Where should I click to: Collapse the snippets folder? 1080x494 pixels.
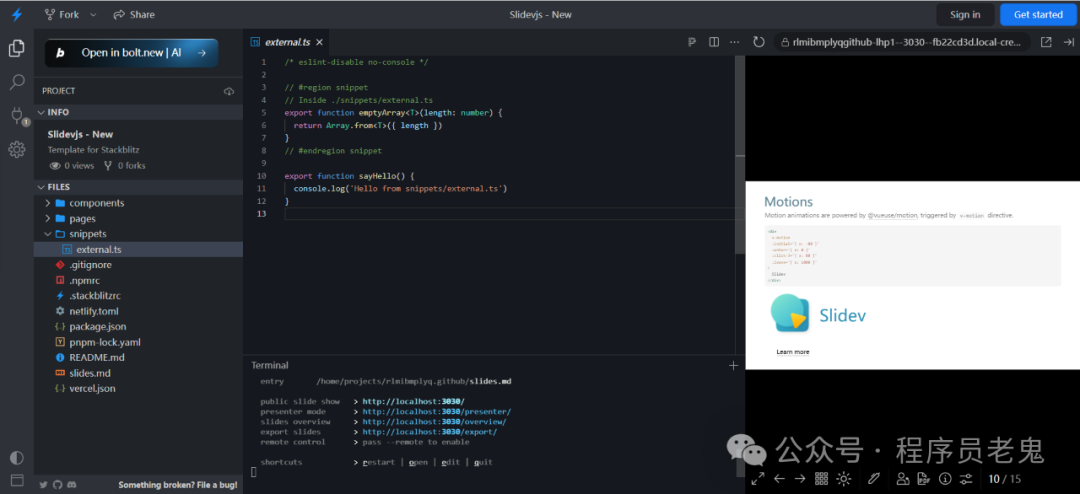pos(138,234)
